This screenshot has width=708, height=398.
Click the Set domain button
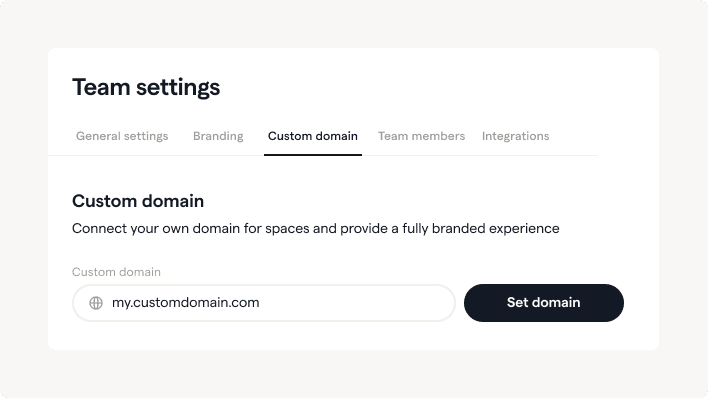pos(544,303)
